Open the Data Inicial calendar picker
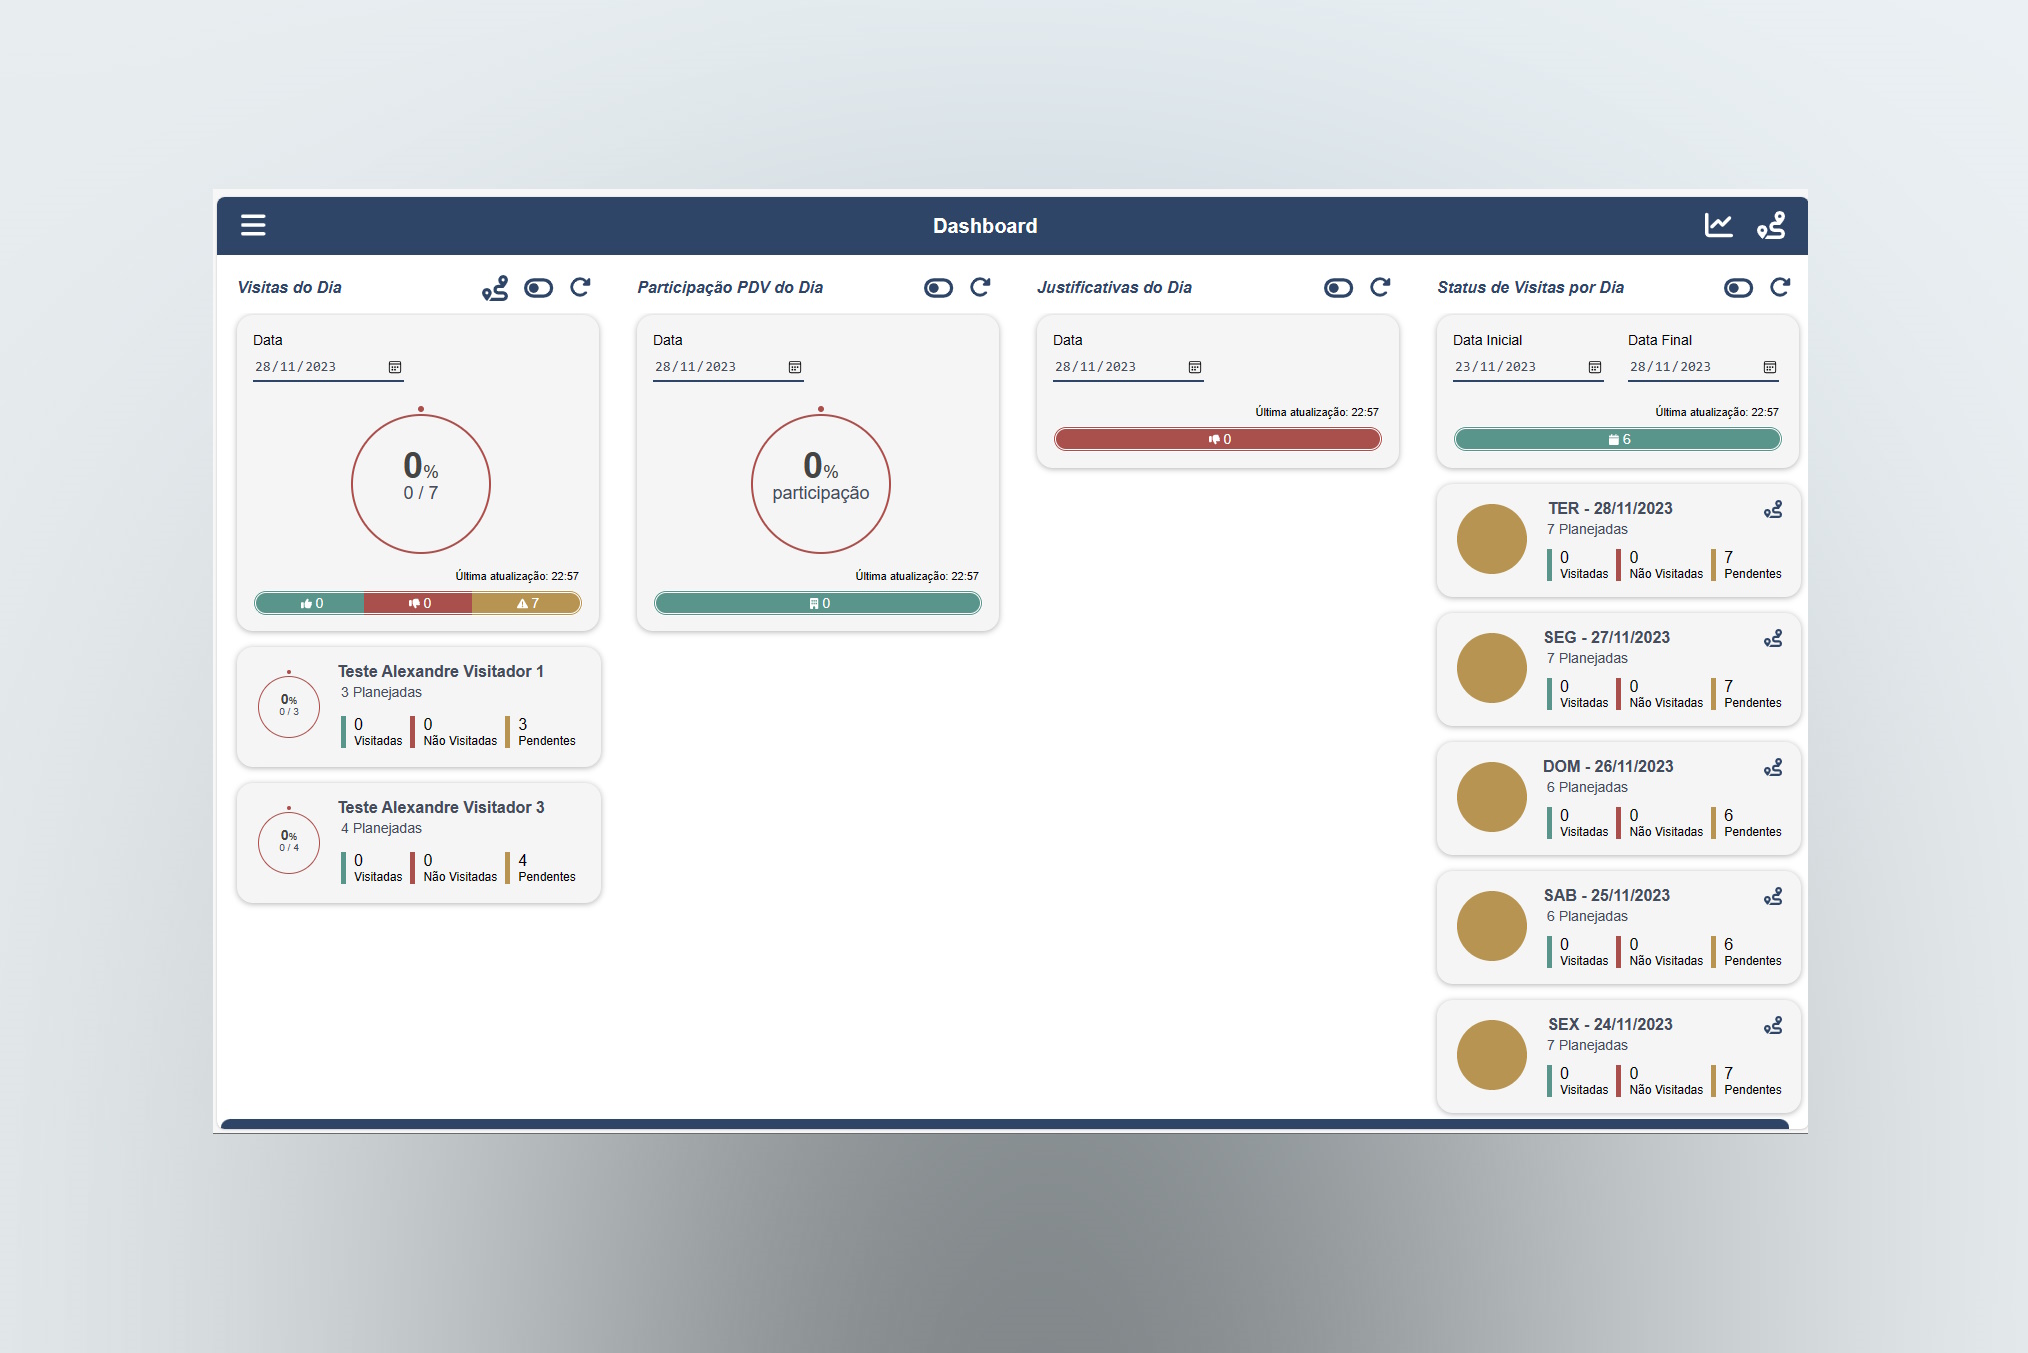2028x1353 pixels. pos(1595,367)
